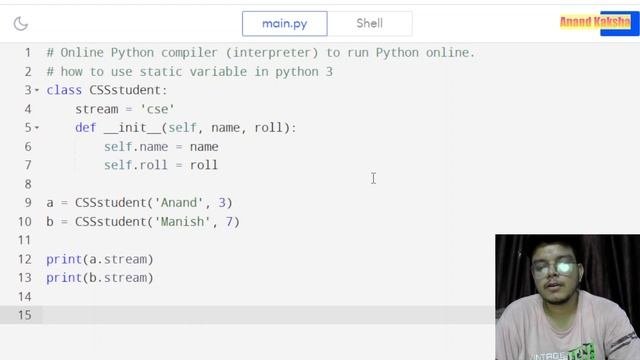Click the highlighted empty line 15
The width and height of the screenshot is (640, 360).
(247, 315)
